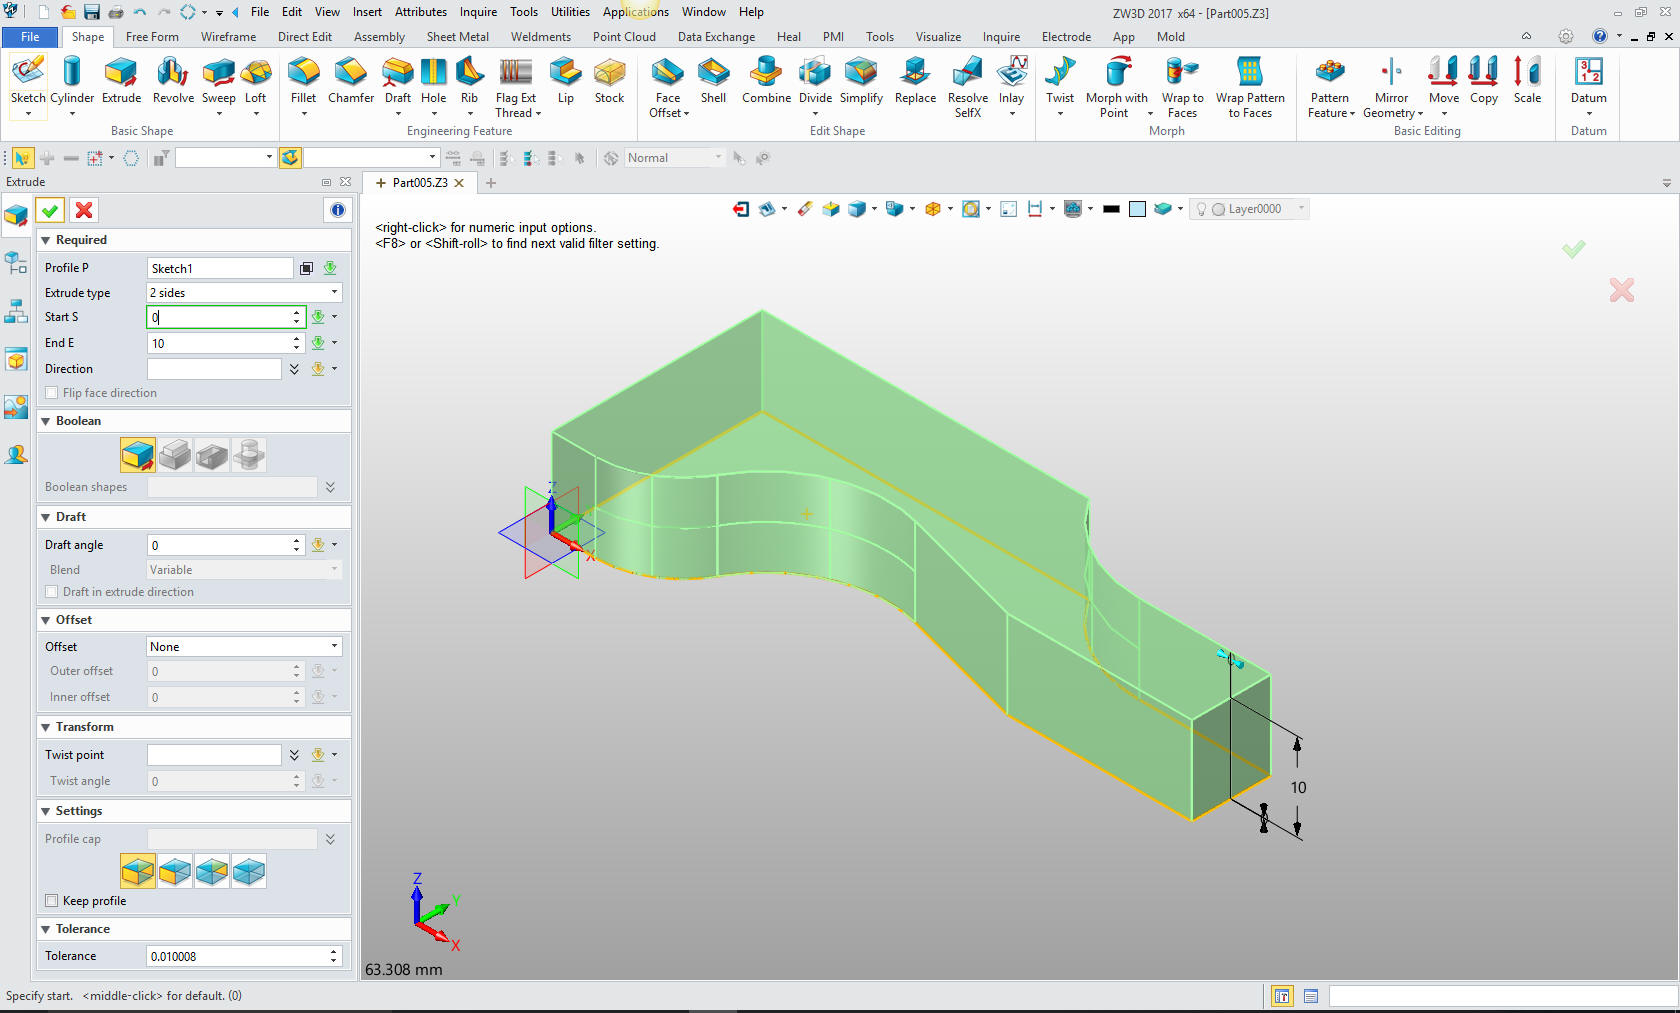
Task: Open the Attributes menu
Action: coord(420,12)
